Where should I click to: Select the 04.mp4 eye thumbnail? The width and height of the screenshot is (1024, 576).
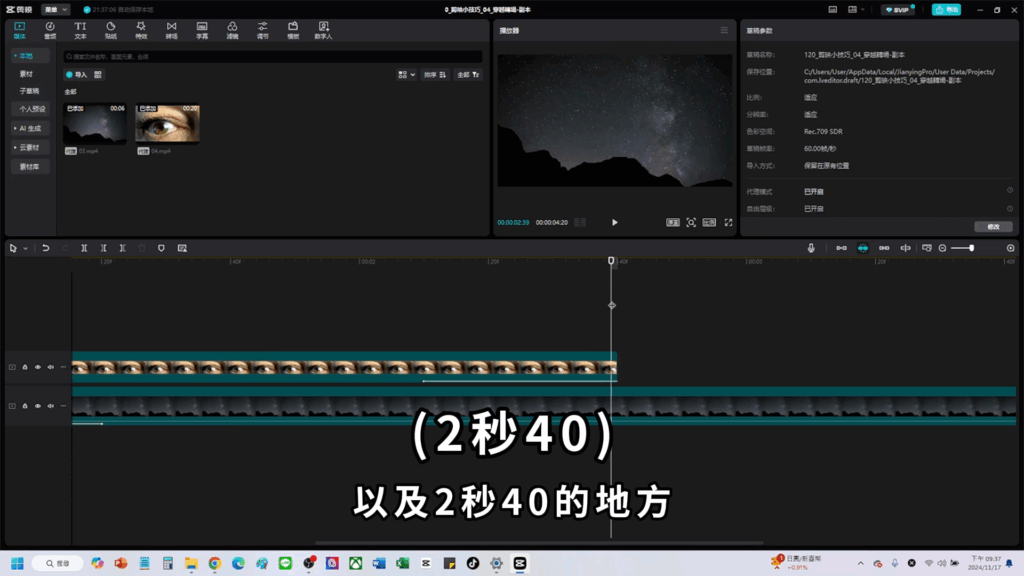167,123
